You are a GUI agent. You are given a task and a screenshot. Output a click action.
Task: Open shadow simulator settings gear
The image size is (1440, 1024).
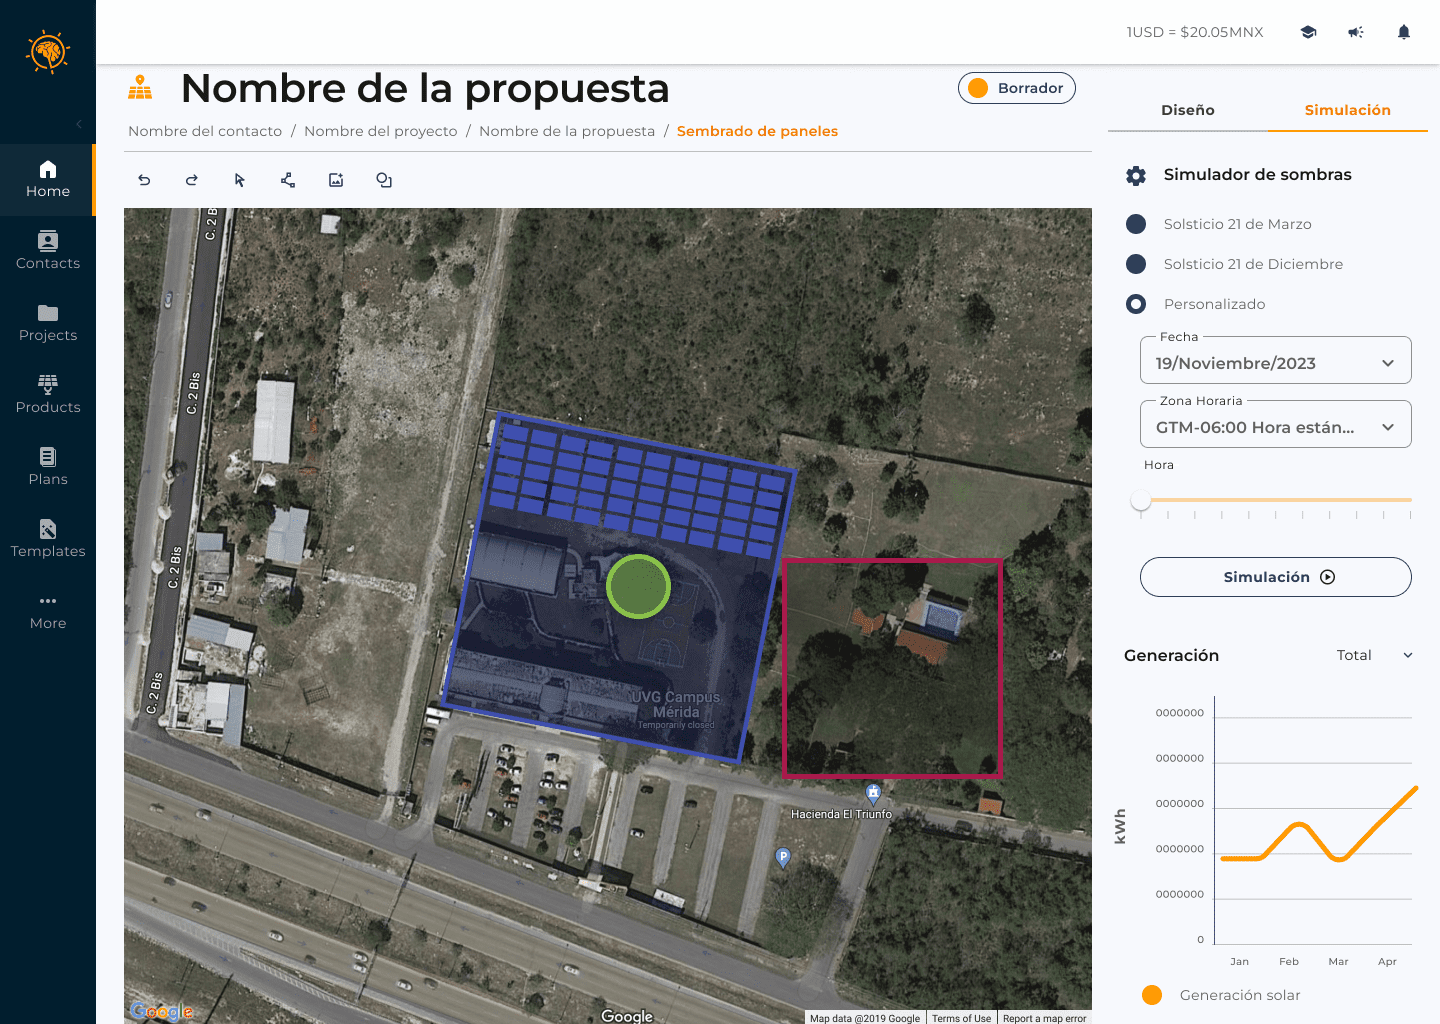pos(1136,176)
